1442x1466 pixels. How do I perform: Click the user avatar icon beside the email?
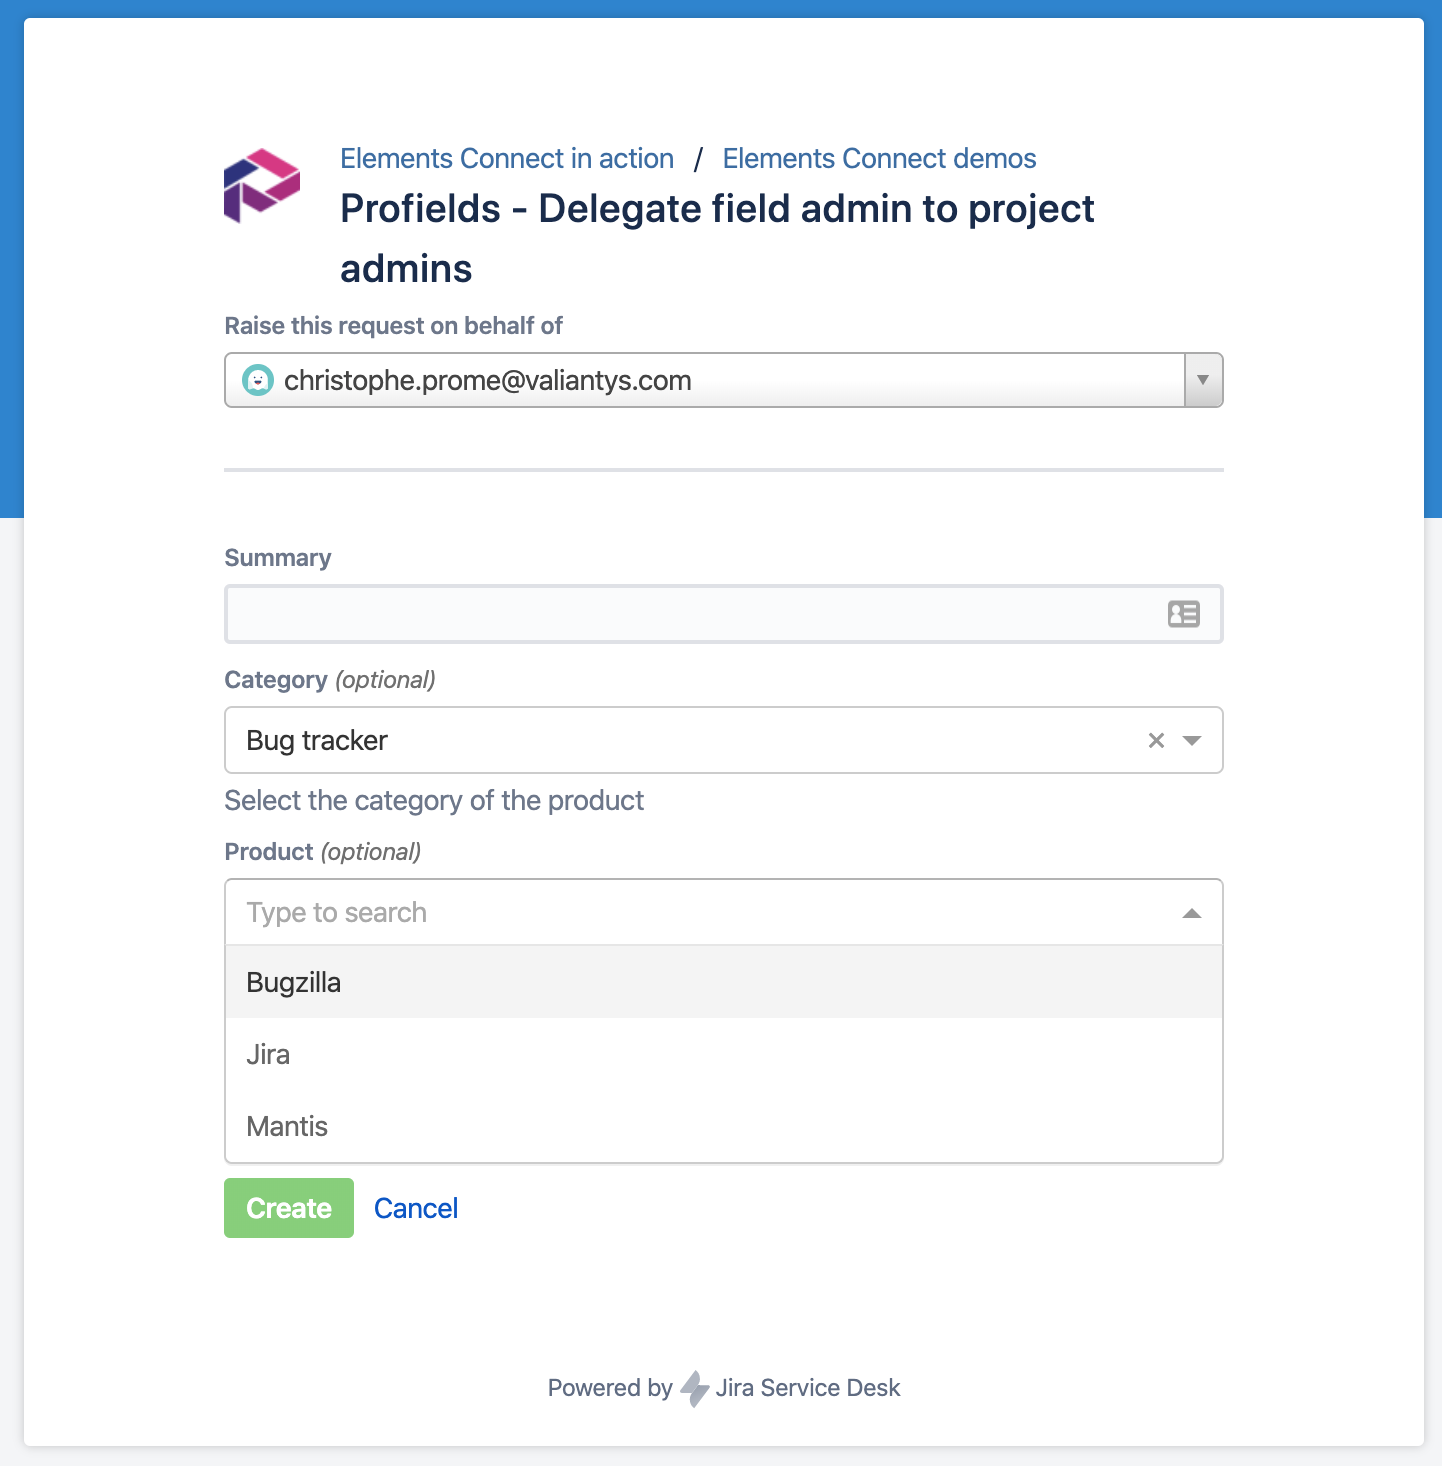click(258, 380)
